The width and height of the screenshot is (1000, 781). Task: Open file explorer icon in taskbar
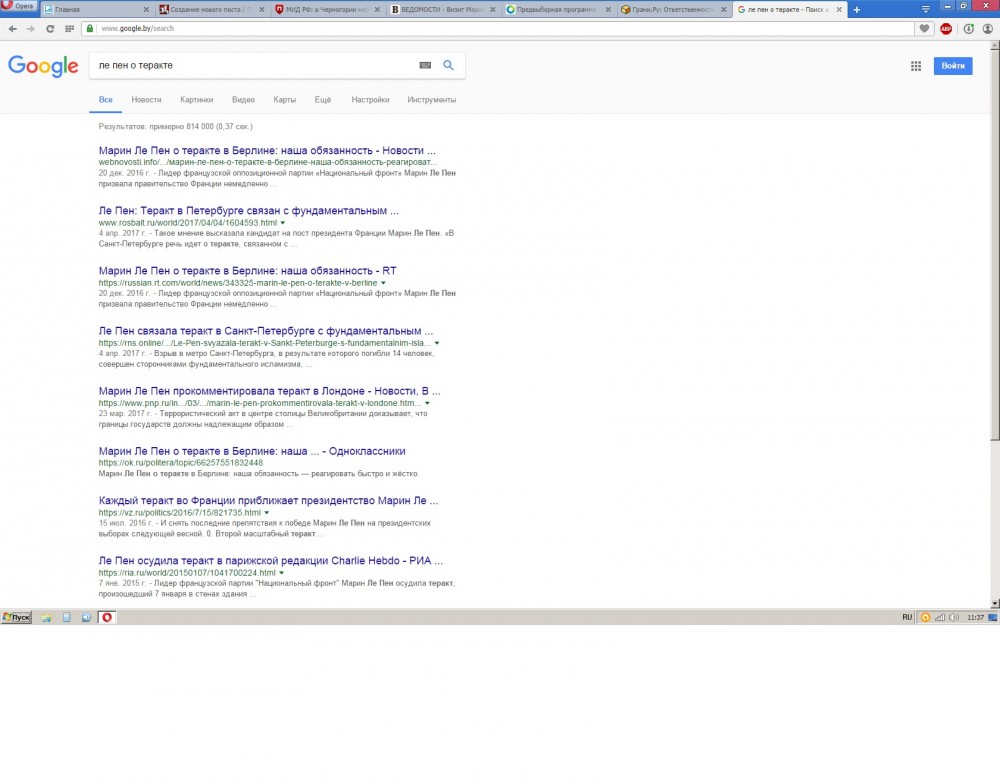(x=47, y=617)
